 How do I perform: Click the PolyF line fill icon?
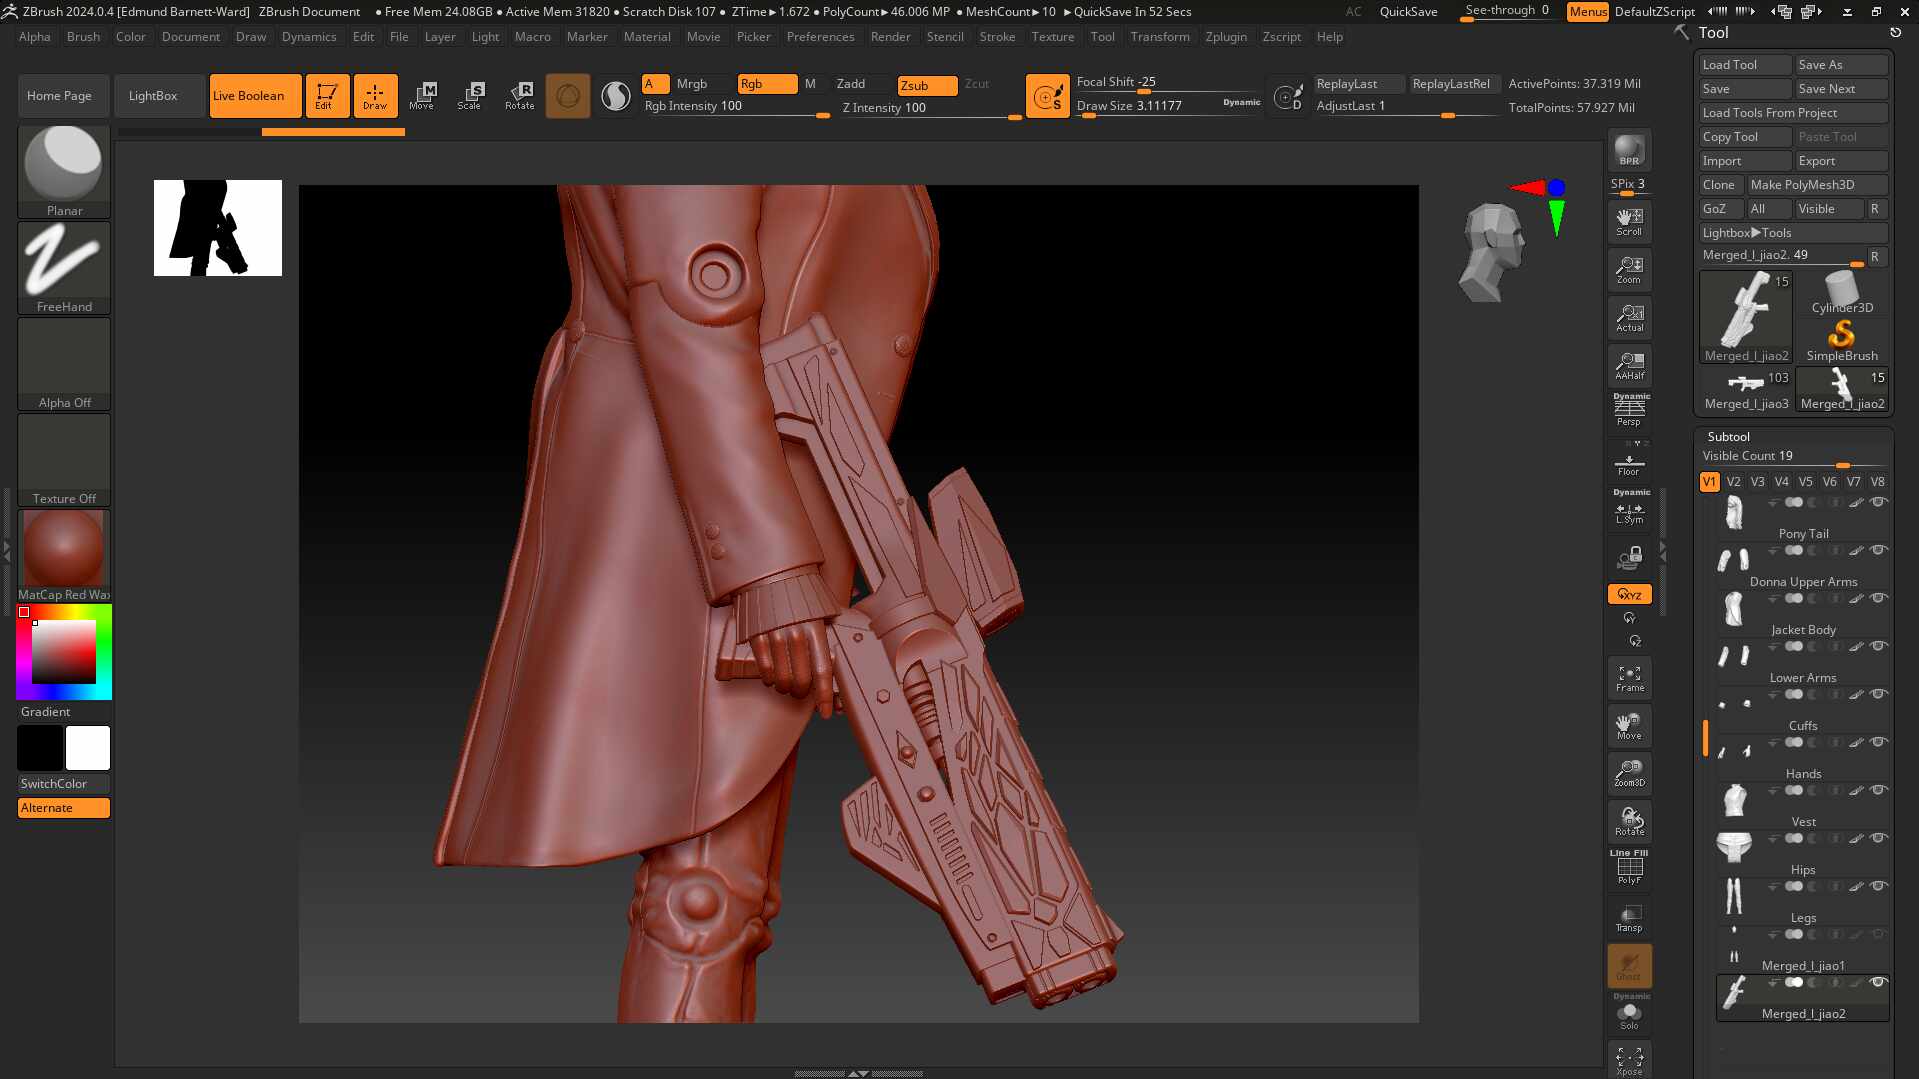(1629, 868)
